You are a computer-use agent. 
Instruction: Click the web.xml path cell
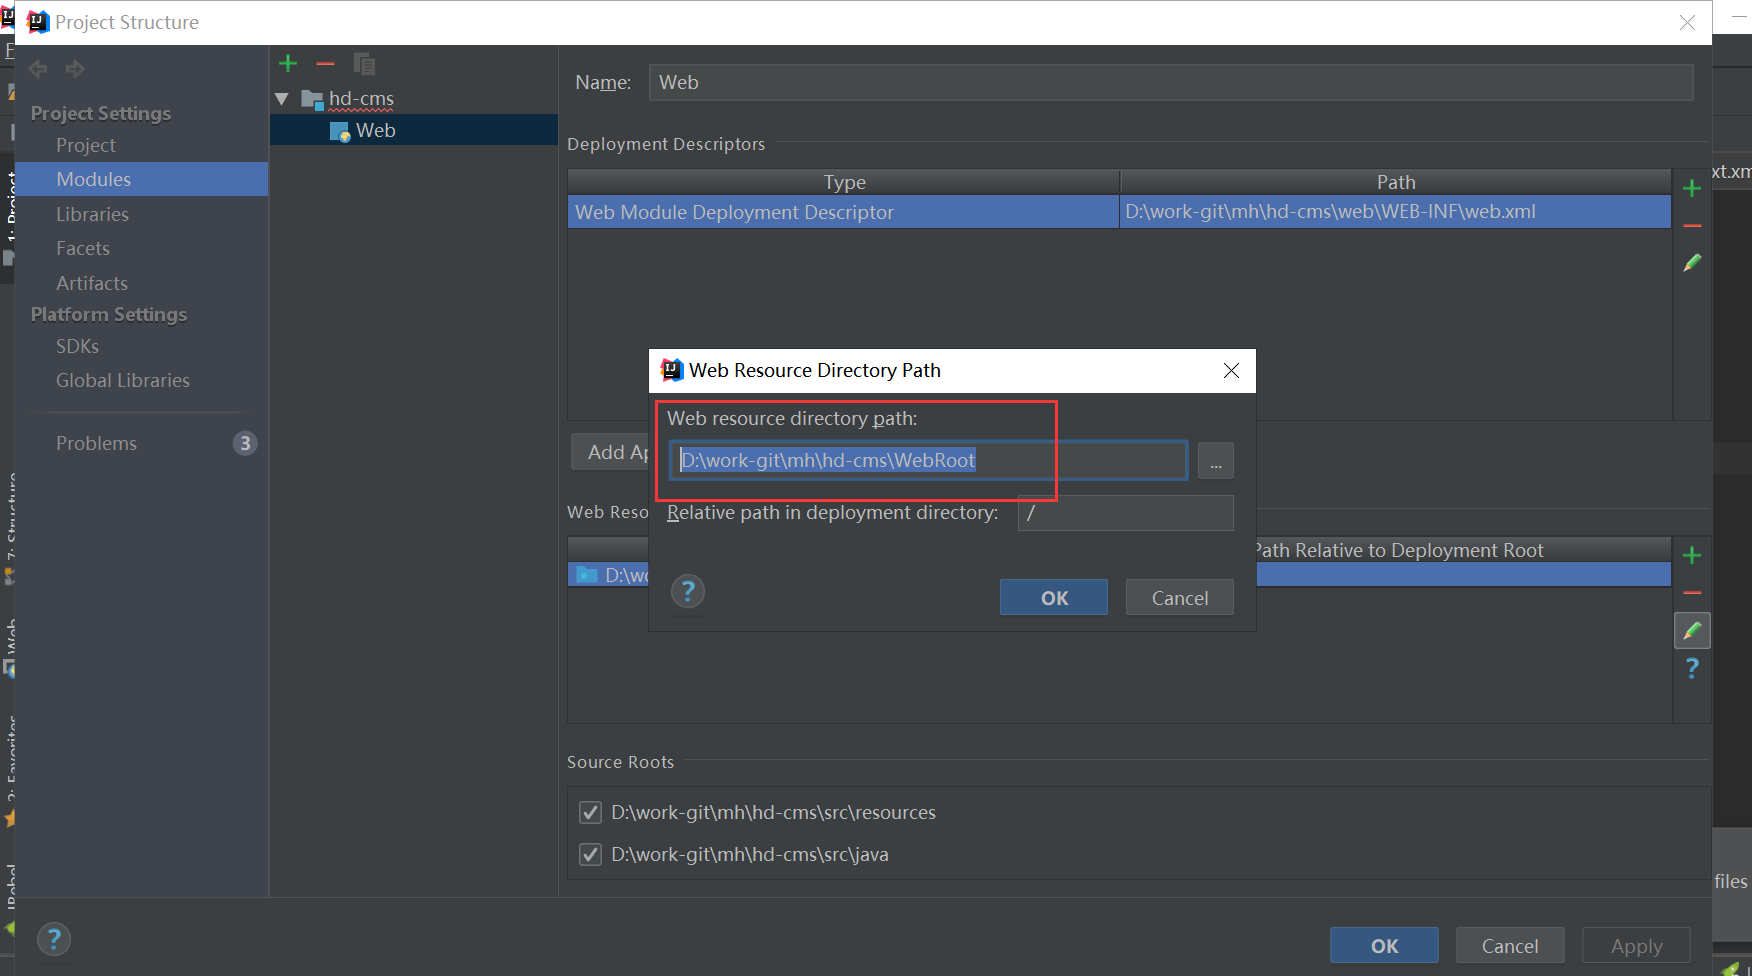(x=1395, y=212)
